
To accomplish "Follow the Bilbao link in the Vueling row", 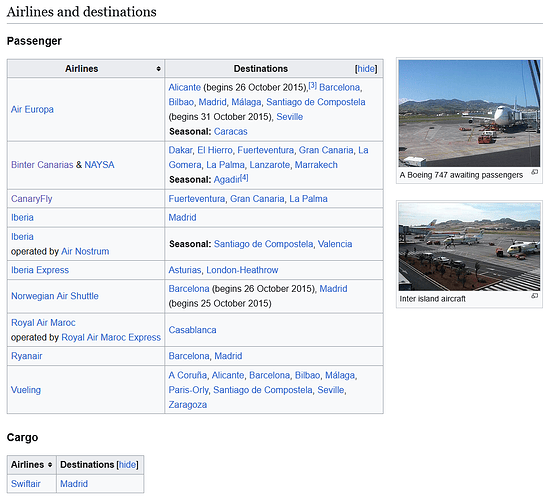I will pyautogui.click(x=308, y=375).
